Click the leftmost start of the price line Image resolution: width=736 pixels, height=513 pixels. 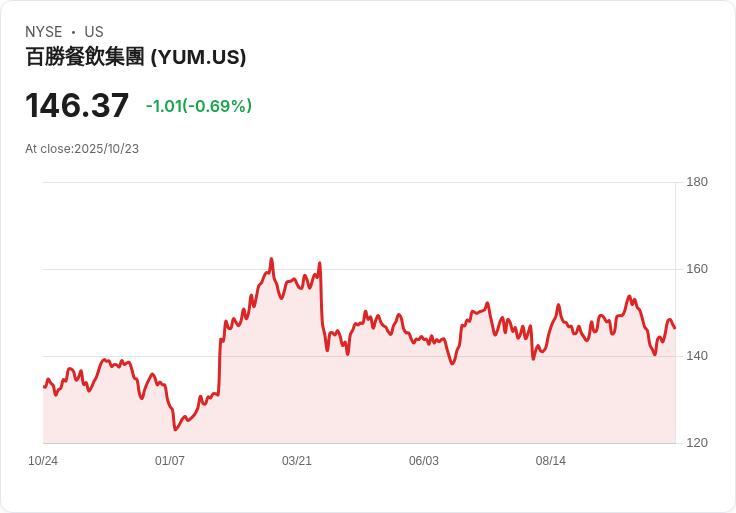point(43,387)
